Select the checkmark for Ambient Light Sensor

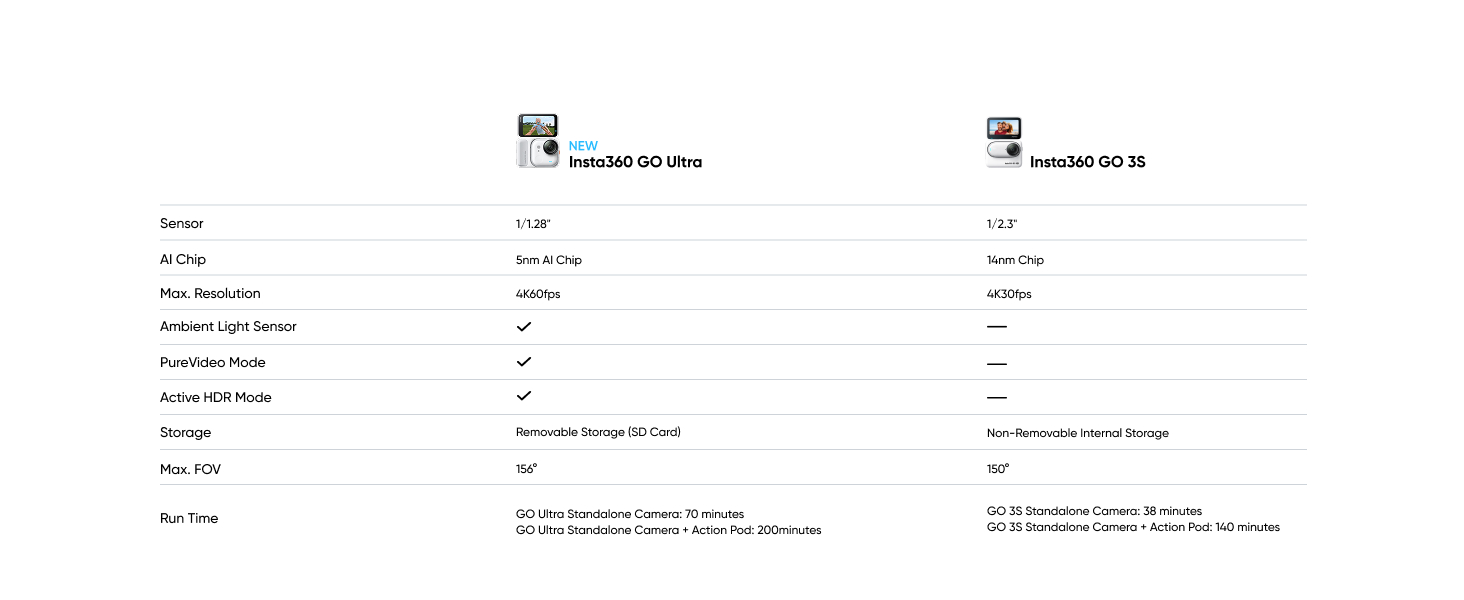point(523,325)
